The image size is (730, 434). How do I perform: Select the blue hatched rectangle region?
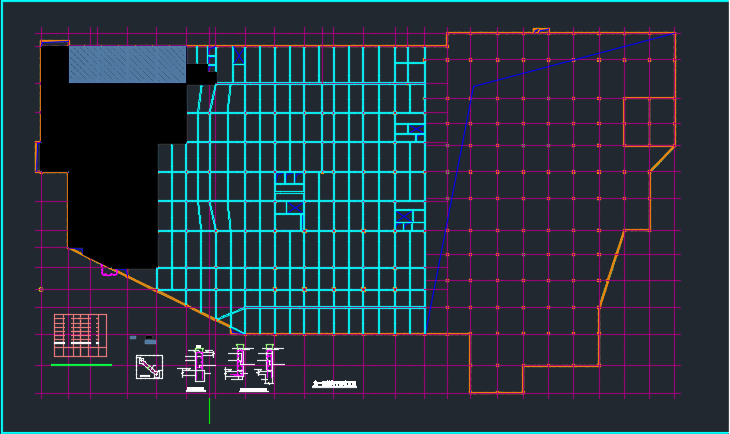coord(128,64)
